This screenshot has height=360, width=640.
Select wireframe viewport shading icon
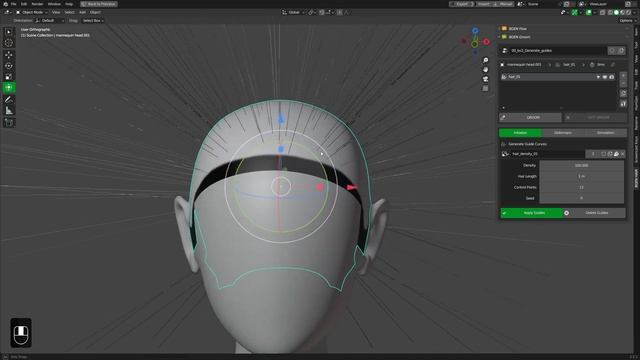(610, 13)
